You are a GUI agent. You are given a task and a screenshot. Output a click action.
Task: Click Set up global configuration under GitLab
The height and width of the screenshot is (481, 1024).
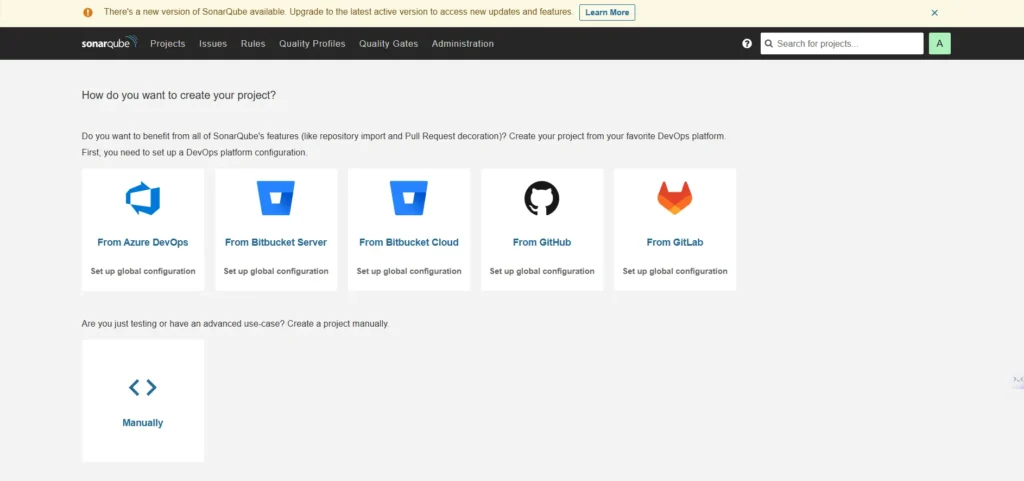tap(674, 271)
